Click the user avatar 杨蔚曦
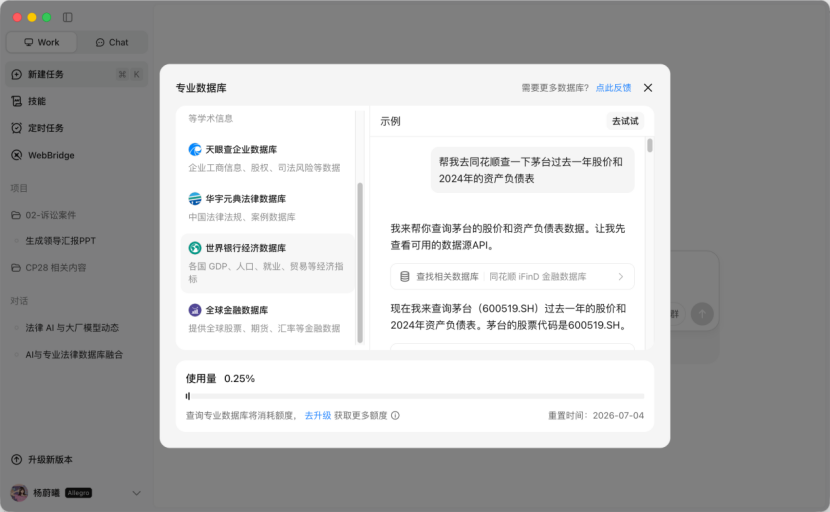 (x=19, y=493)
